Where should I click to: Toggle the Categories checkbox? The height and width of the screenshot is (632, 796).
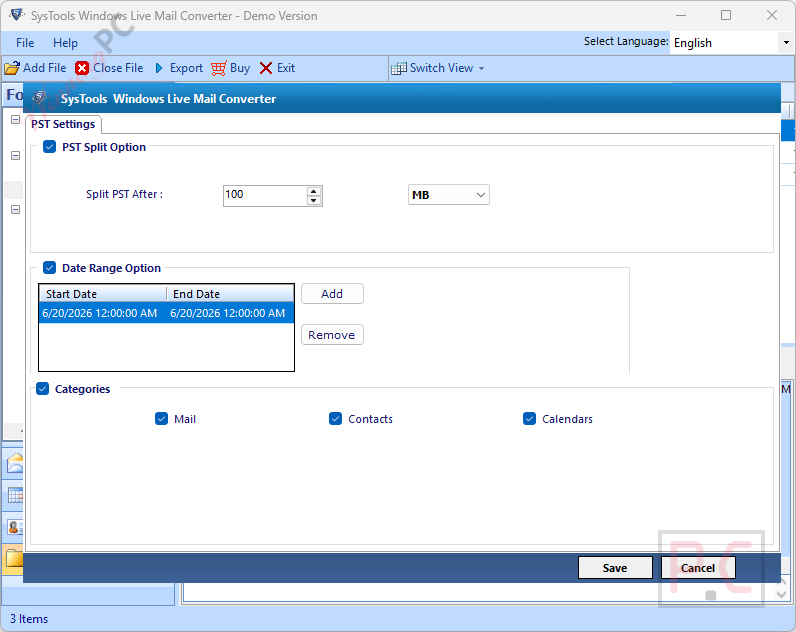pos(43,389)
